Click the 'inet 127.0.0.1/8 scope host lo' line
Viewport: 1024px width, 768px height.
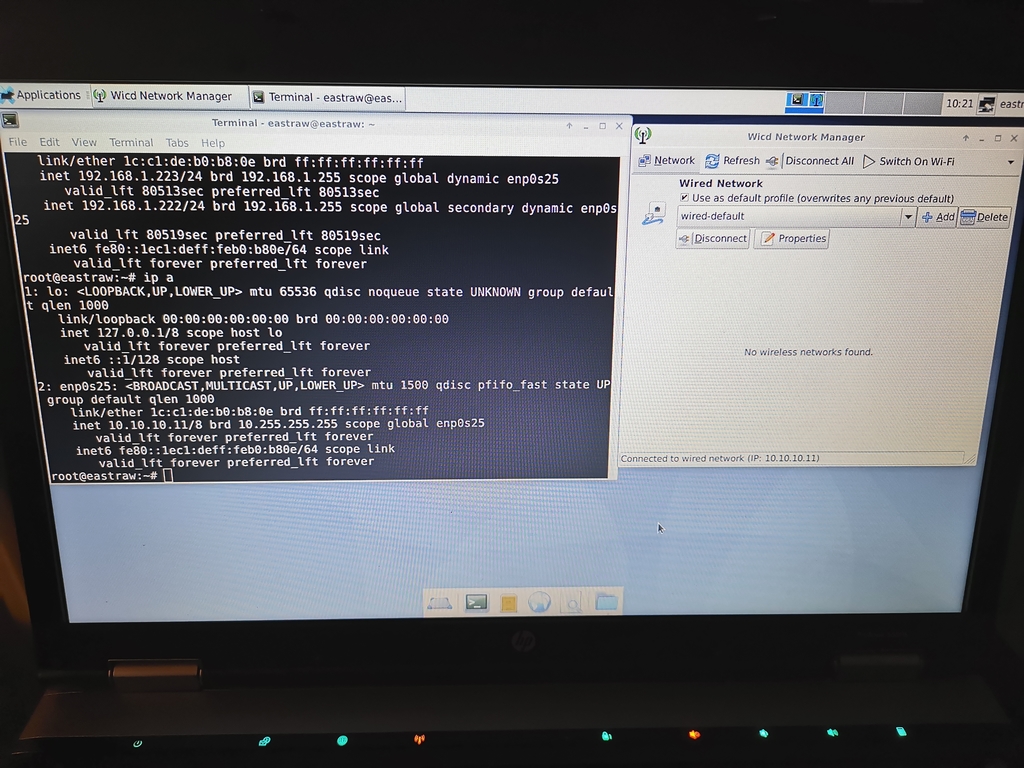pos(171,332)
